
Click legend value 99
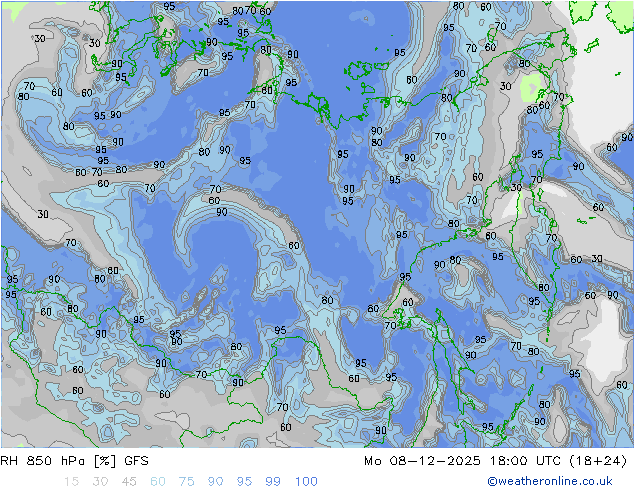273,482
